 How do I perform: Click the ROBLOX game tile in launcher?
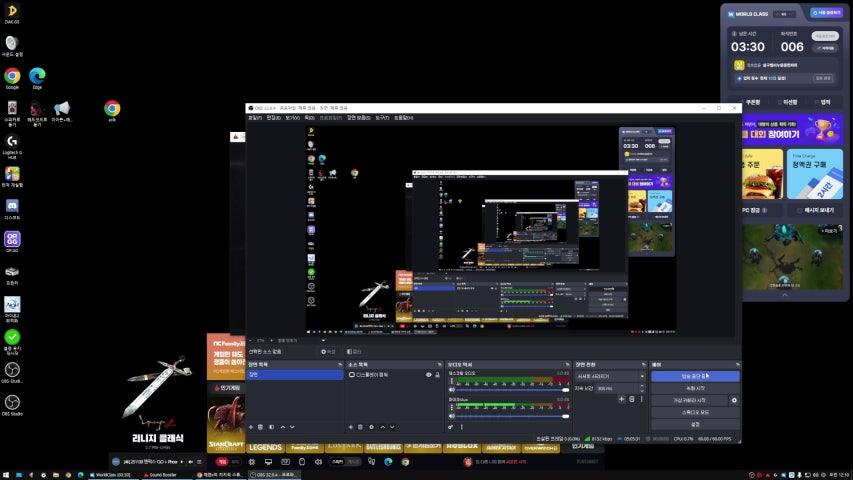(462, 447)
